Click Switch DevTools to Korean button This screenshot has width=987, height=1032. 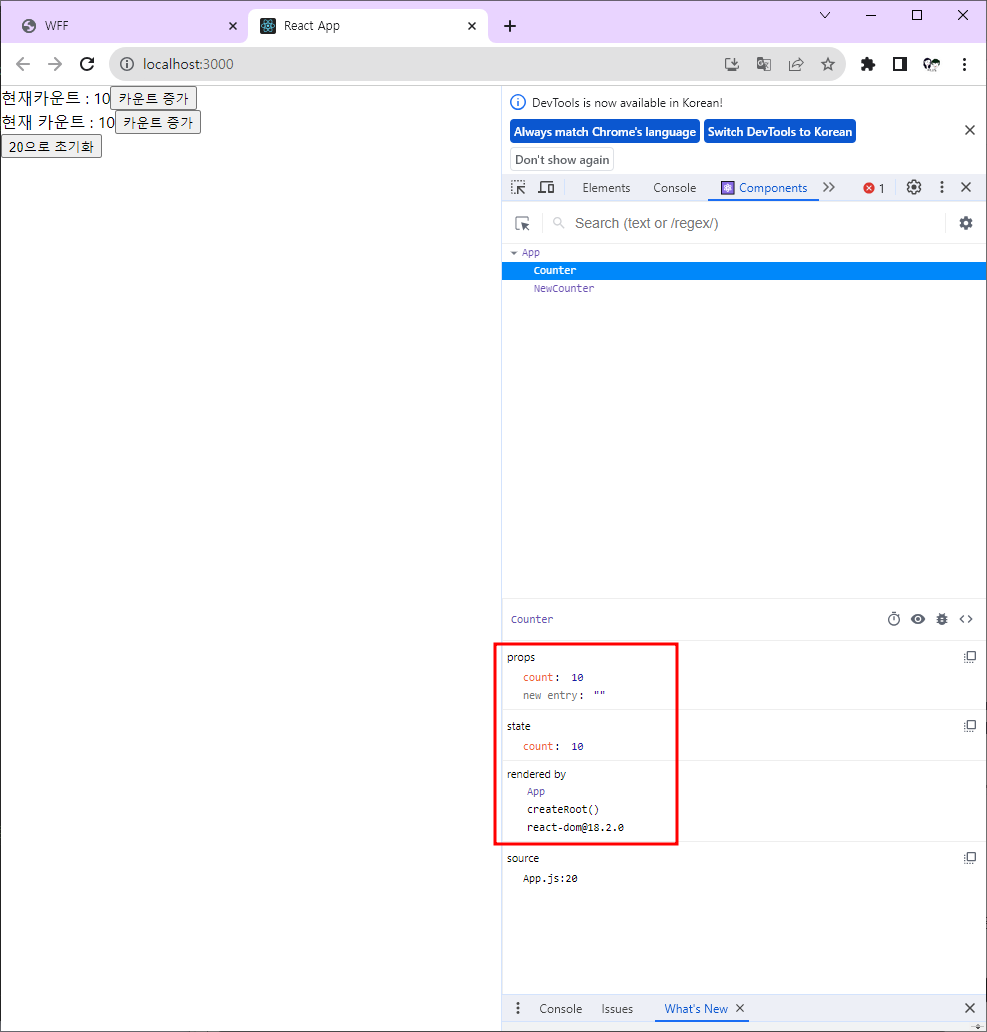[780, 132]
